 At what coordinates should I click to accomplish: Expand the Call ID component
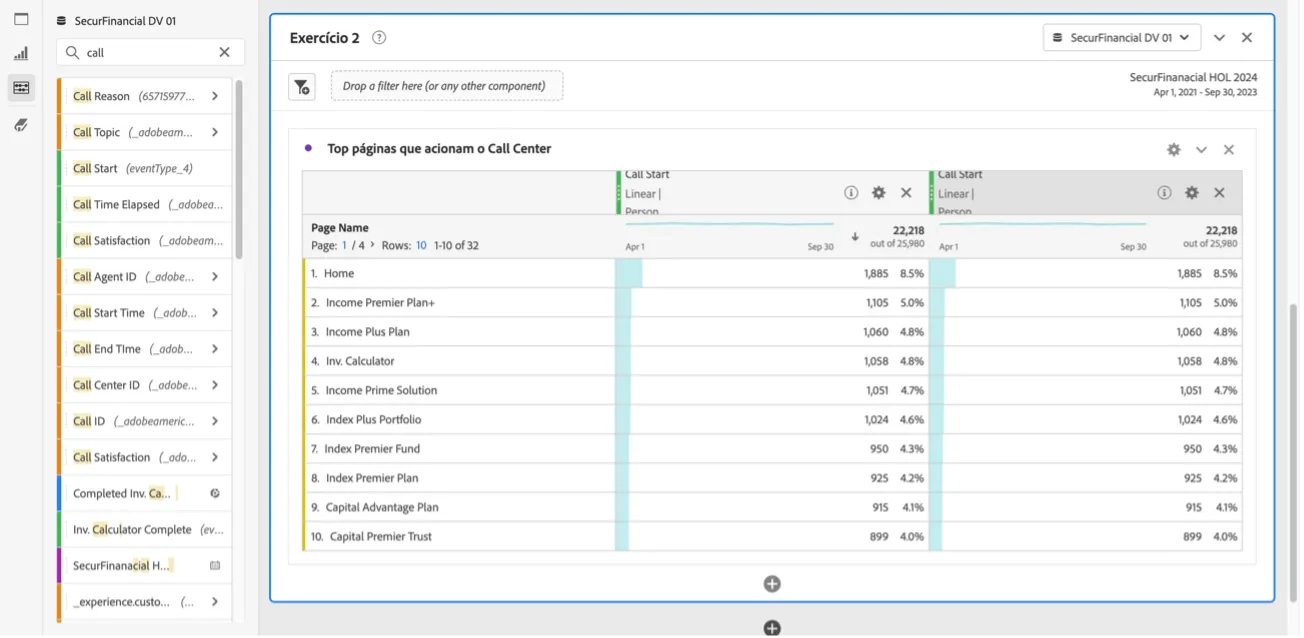(215, 422)
